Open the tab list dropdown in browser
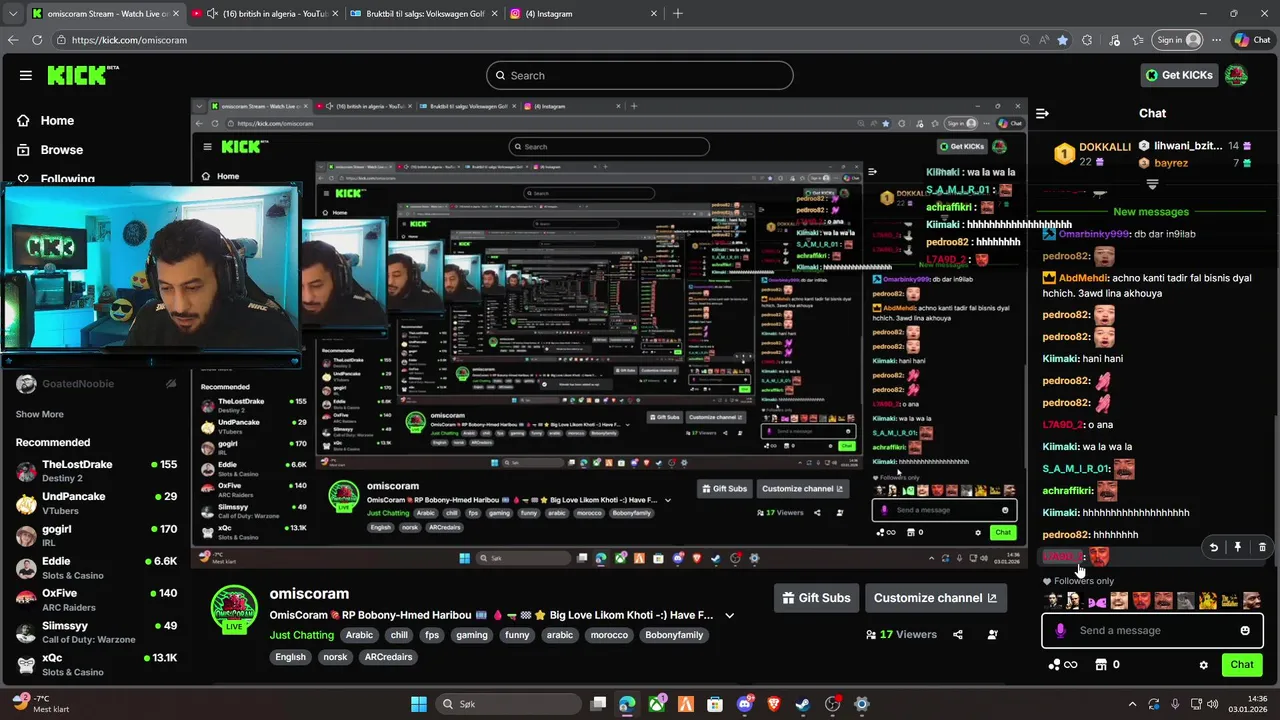Screen dimensions: 1280x720 pyautogui.click(x=13, y=14)
